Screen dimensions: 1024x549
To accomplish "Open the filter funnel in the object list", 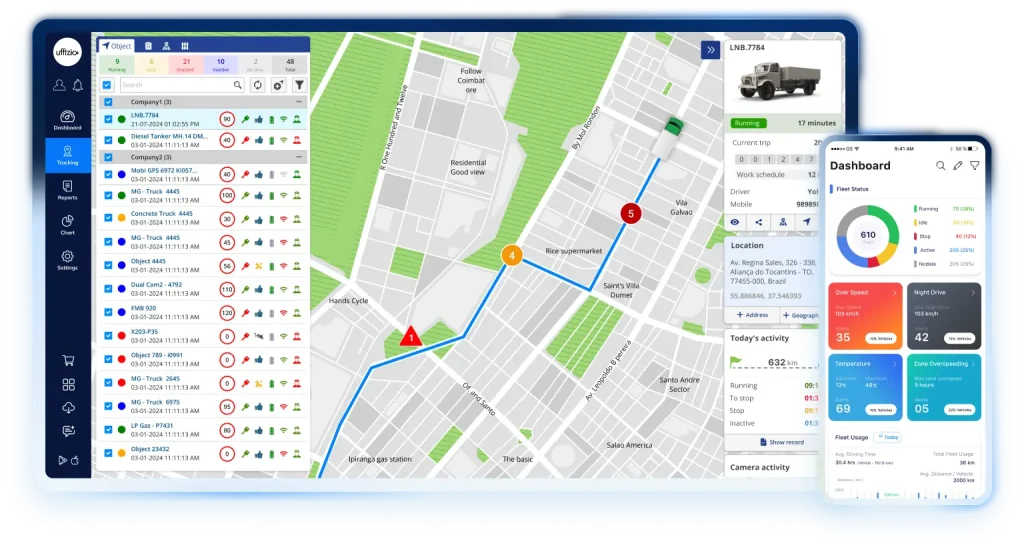I will pos(298,85).
